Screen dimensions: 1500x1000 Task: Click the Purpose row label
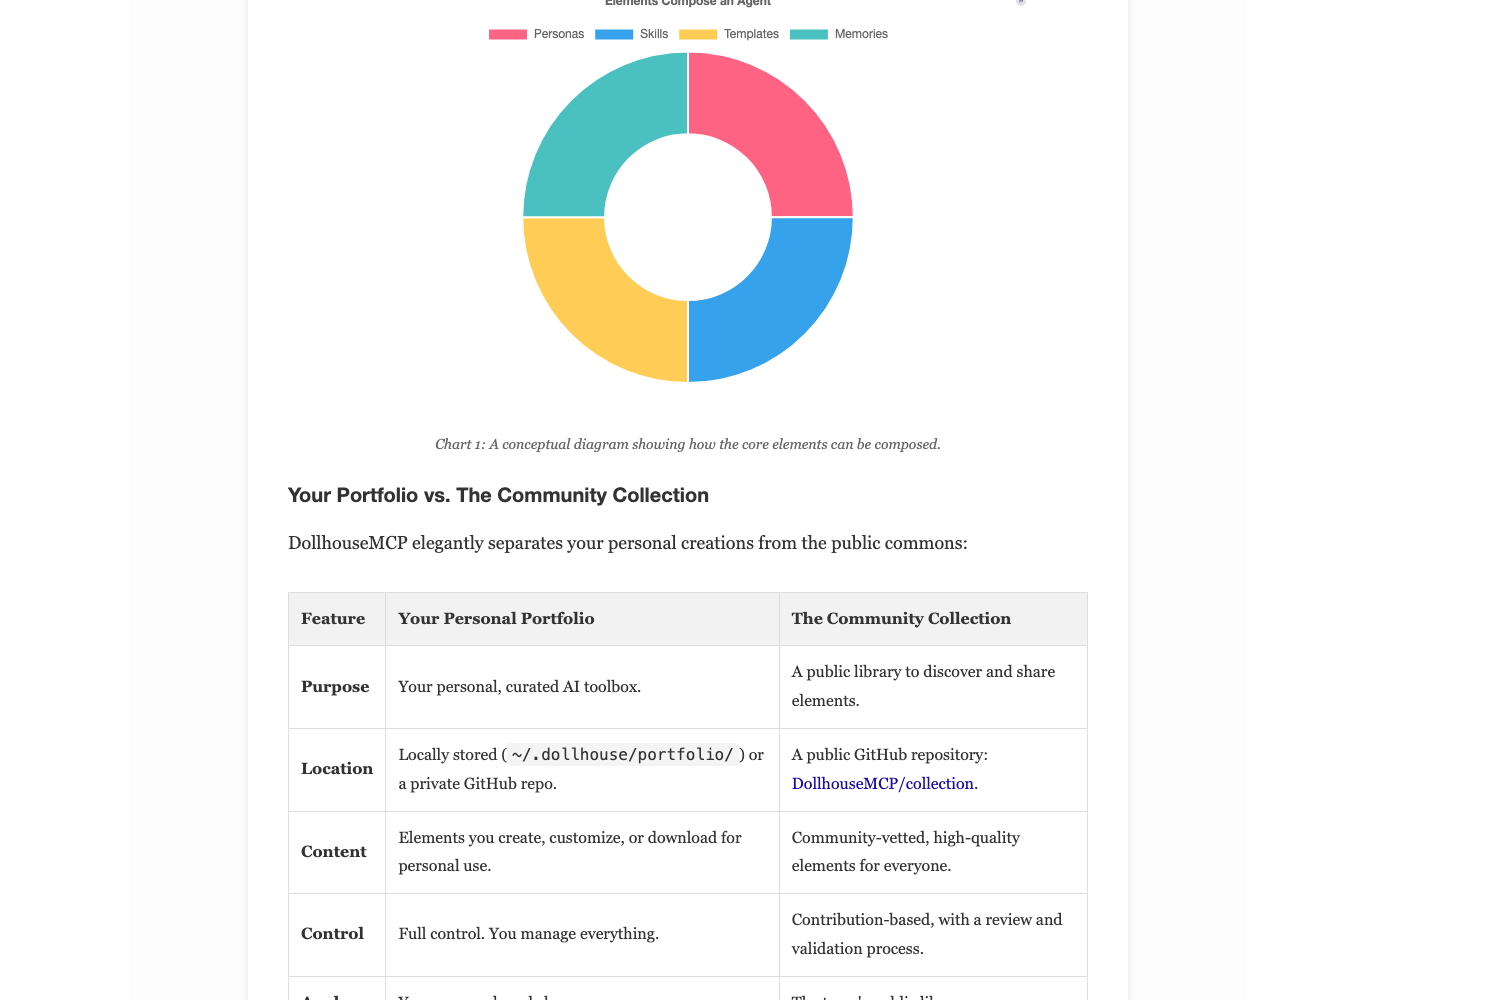coord(335,687)
